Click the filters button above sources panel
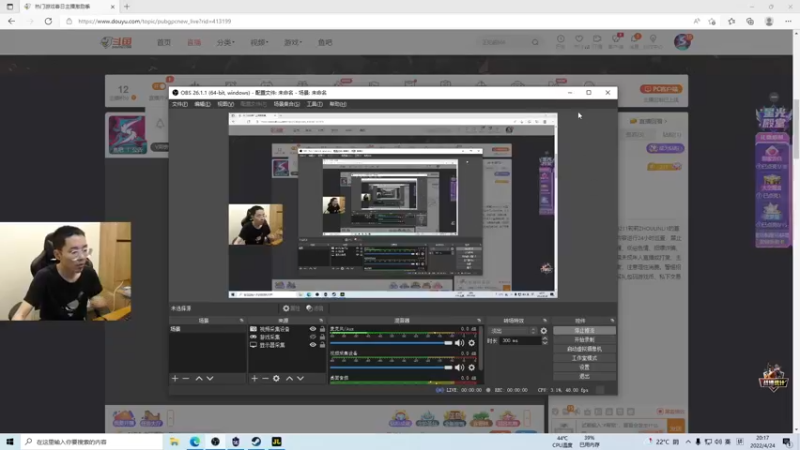Screen dimensions: 800x450 tap(315, 308)
